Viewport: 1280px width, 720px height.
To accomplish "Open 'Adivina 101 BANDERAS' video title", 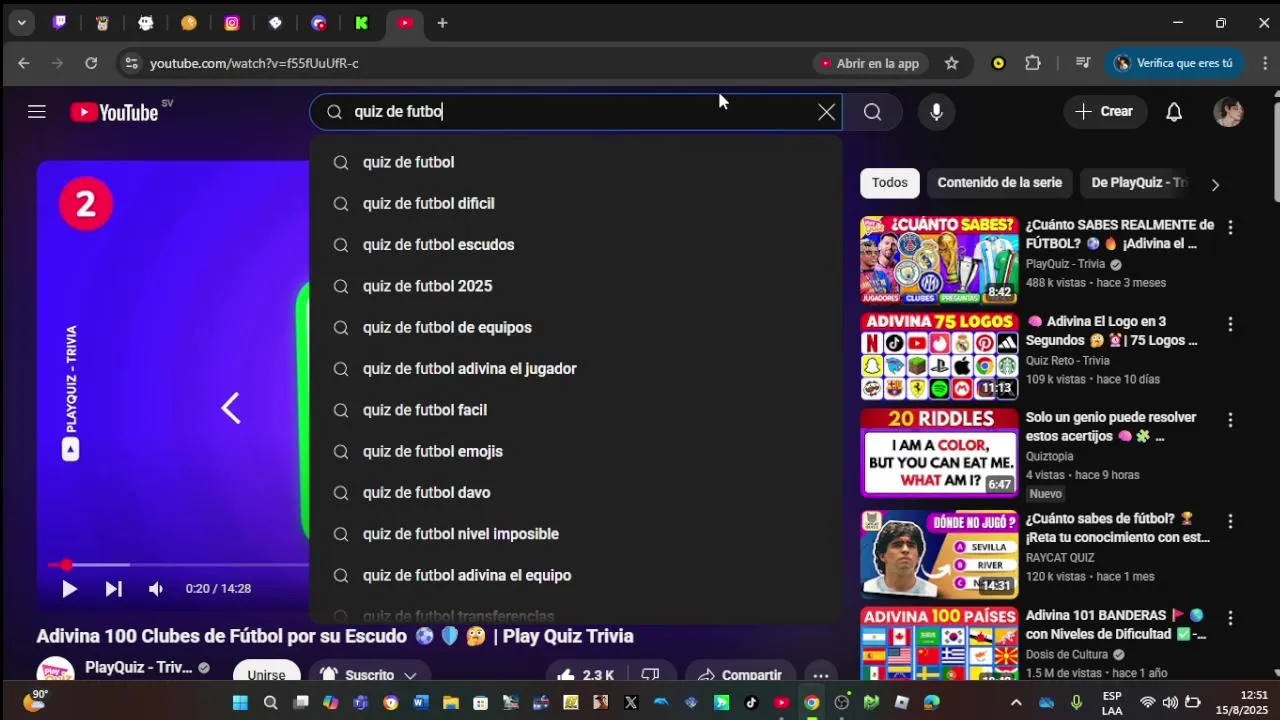I will [x=1115, y=625].
